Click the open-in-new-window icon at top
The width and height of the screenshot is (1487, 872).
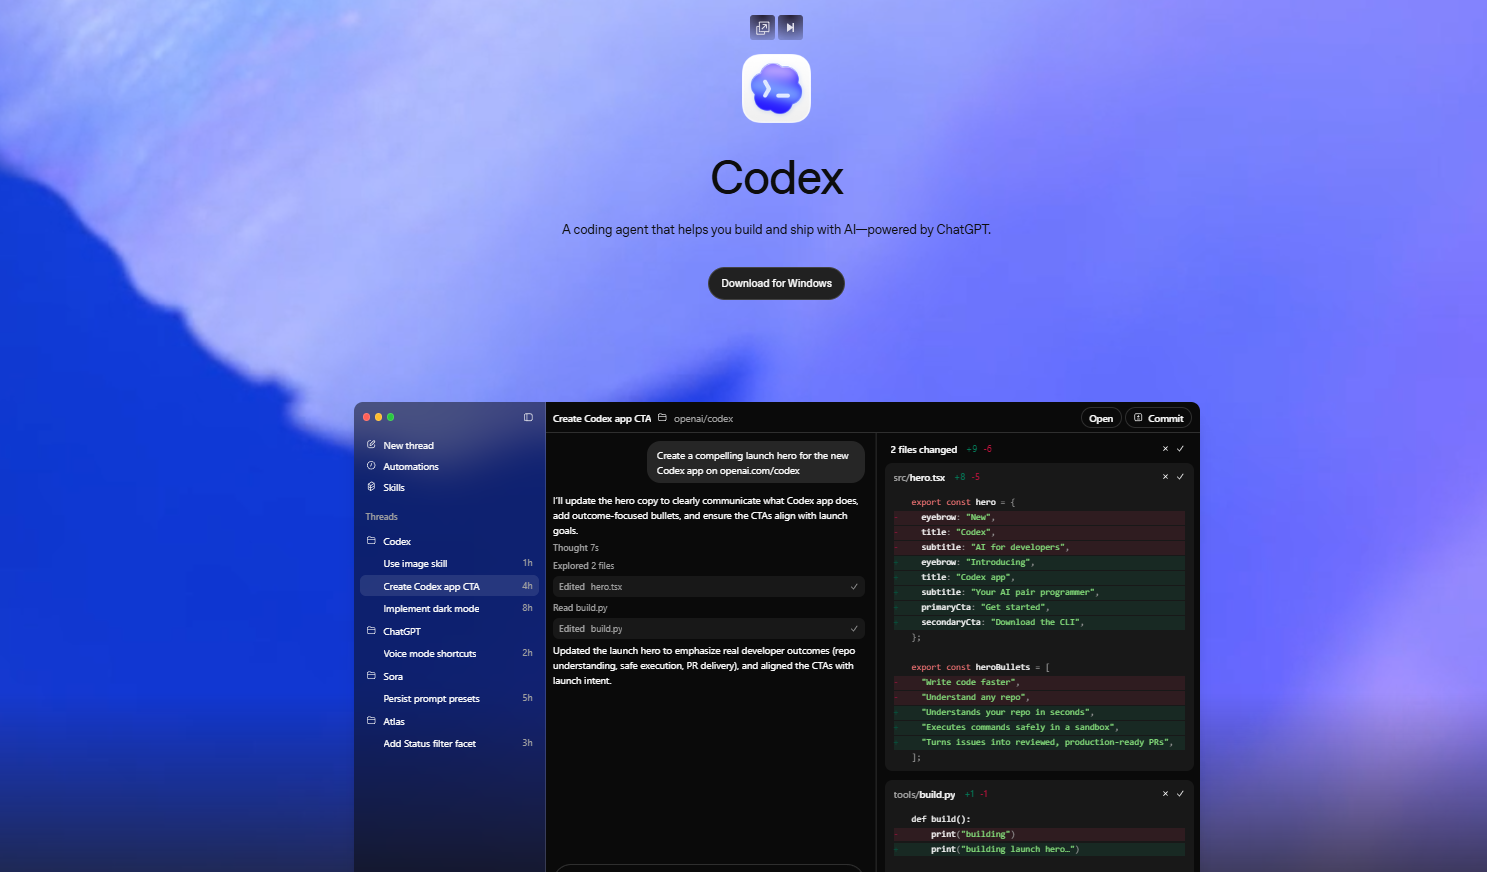coord(763,28)
